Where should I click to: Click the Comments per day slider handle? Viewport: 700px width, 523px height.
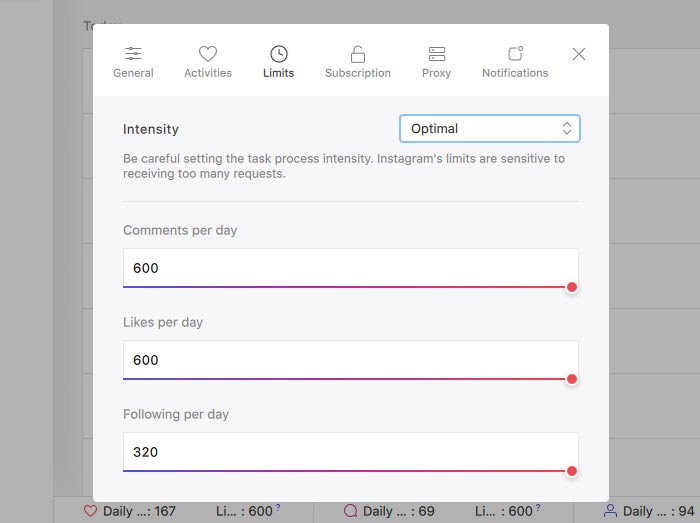[571, 287]
